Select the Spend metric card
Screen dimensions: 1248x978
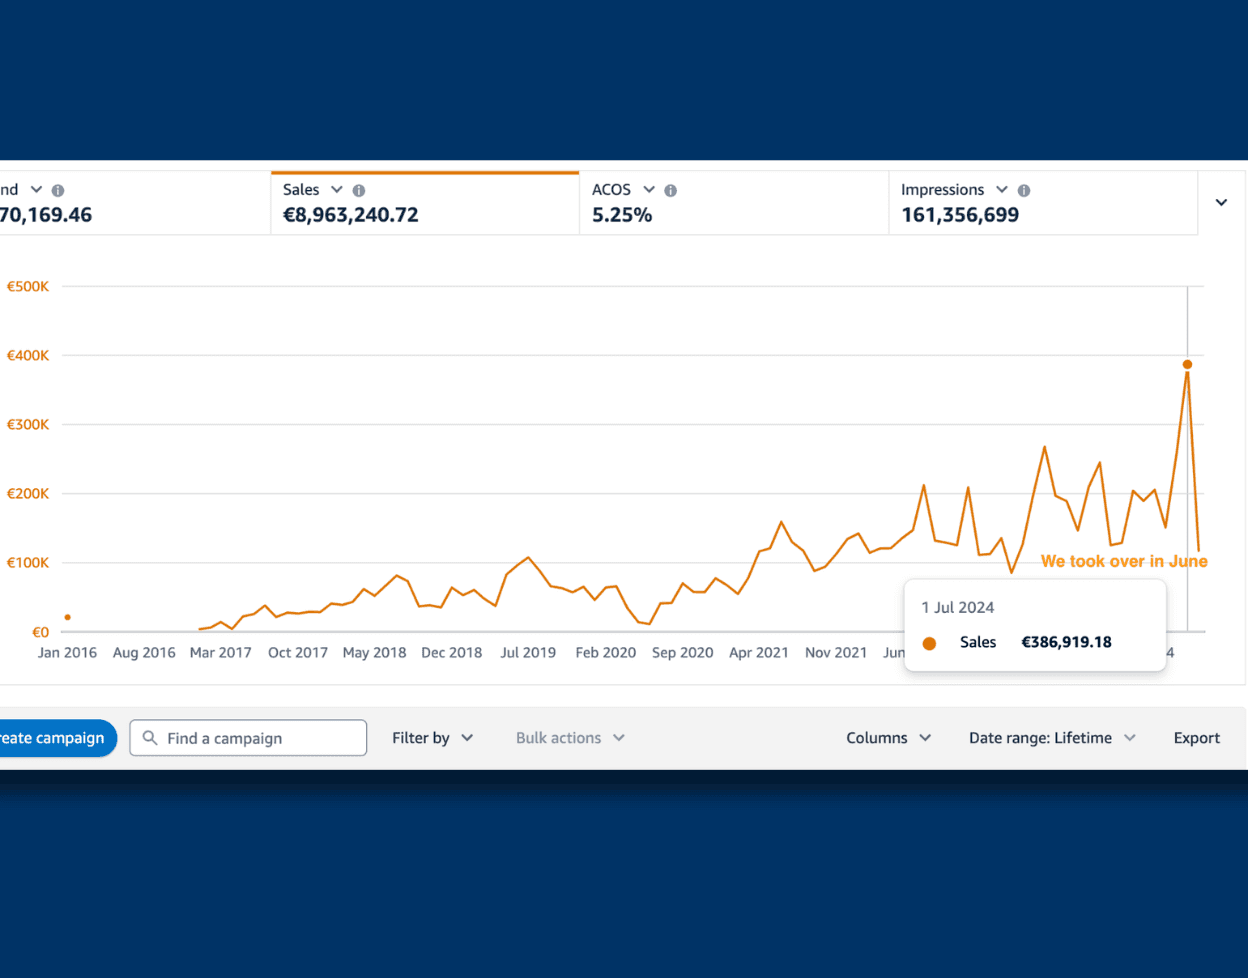tap(135, 203)
